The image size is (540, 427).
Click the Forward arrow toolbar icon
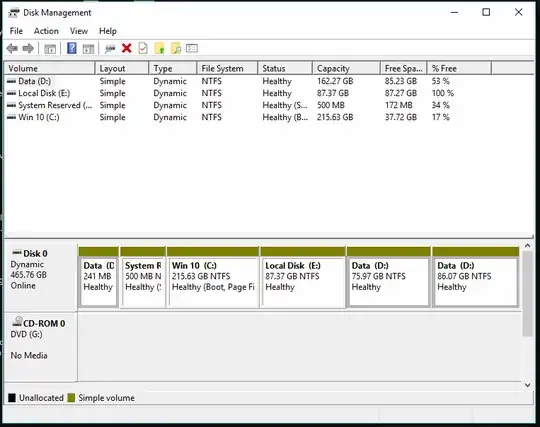coord(28,49)
